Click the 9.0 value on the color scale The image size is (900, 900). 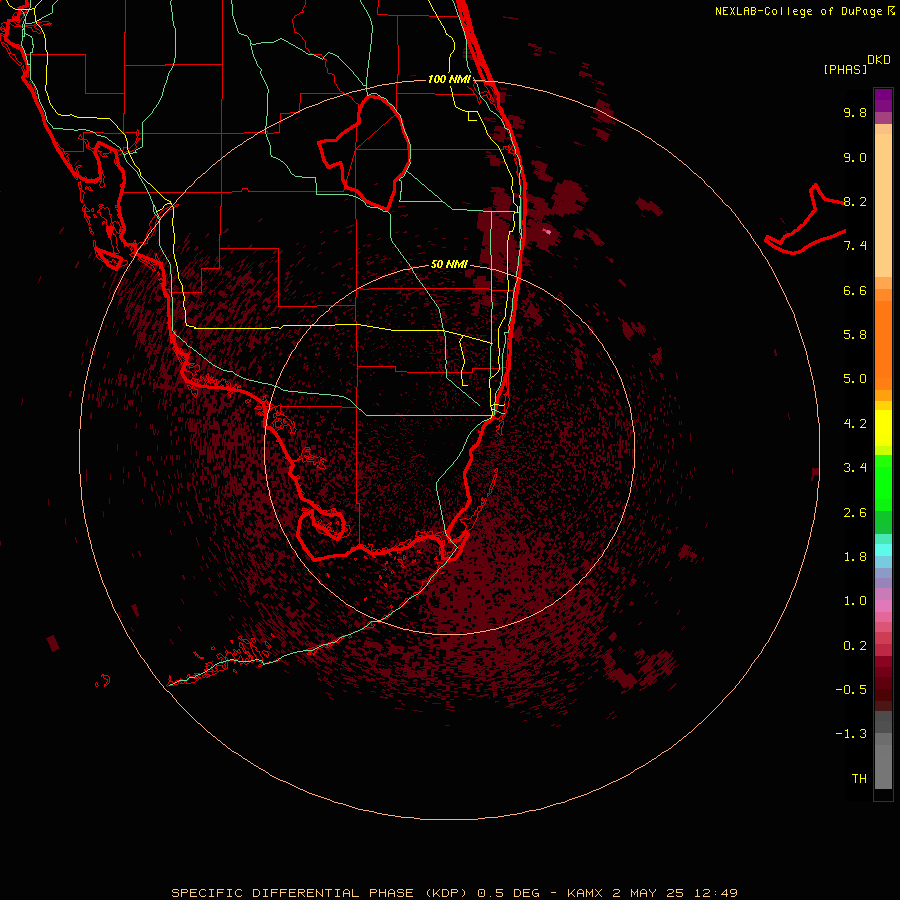point(855,157)
